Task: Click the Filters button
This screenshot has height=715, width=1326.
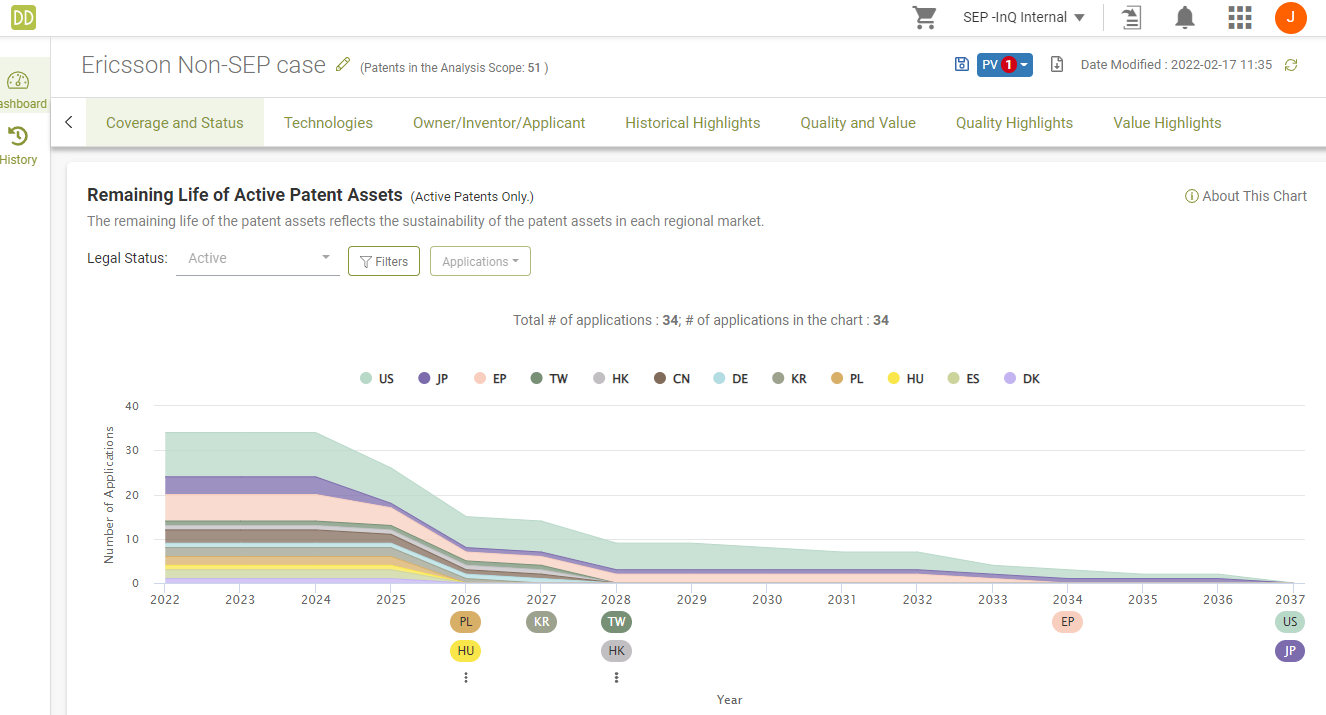Action: [x=384, y=261]
